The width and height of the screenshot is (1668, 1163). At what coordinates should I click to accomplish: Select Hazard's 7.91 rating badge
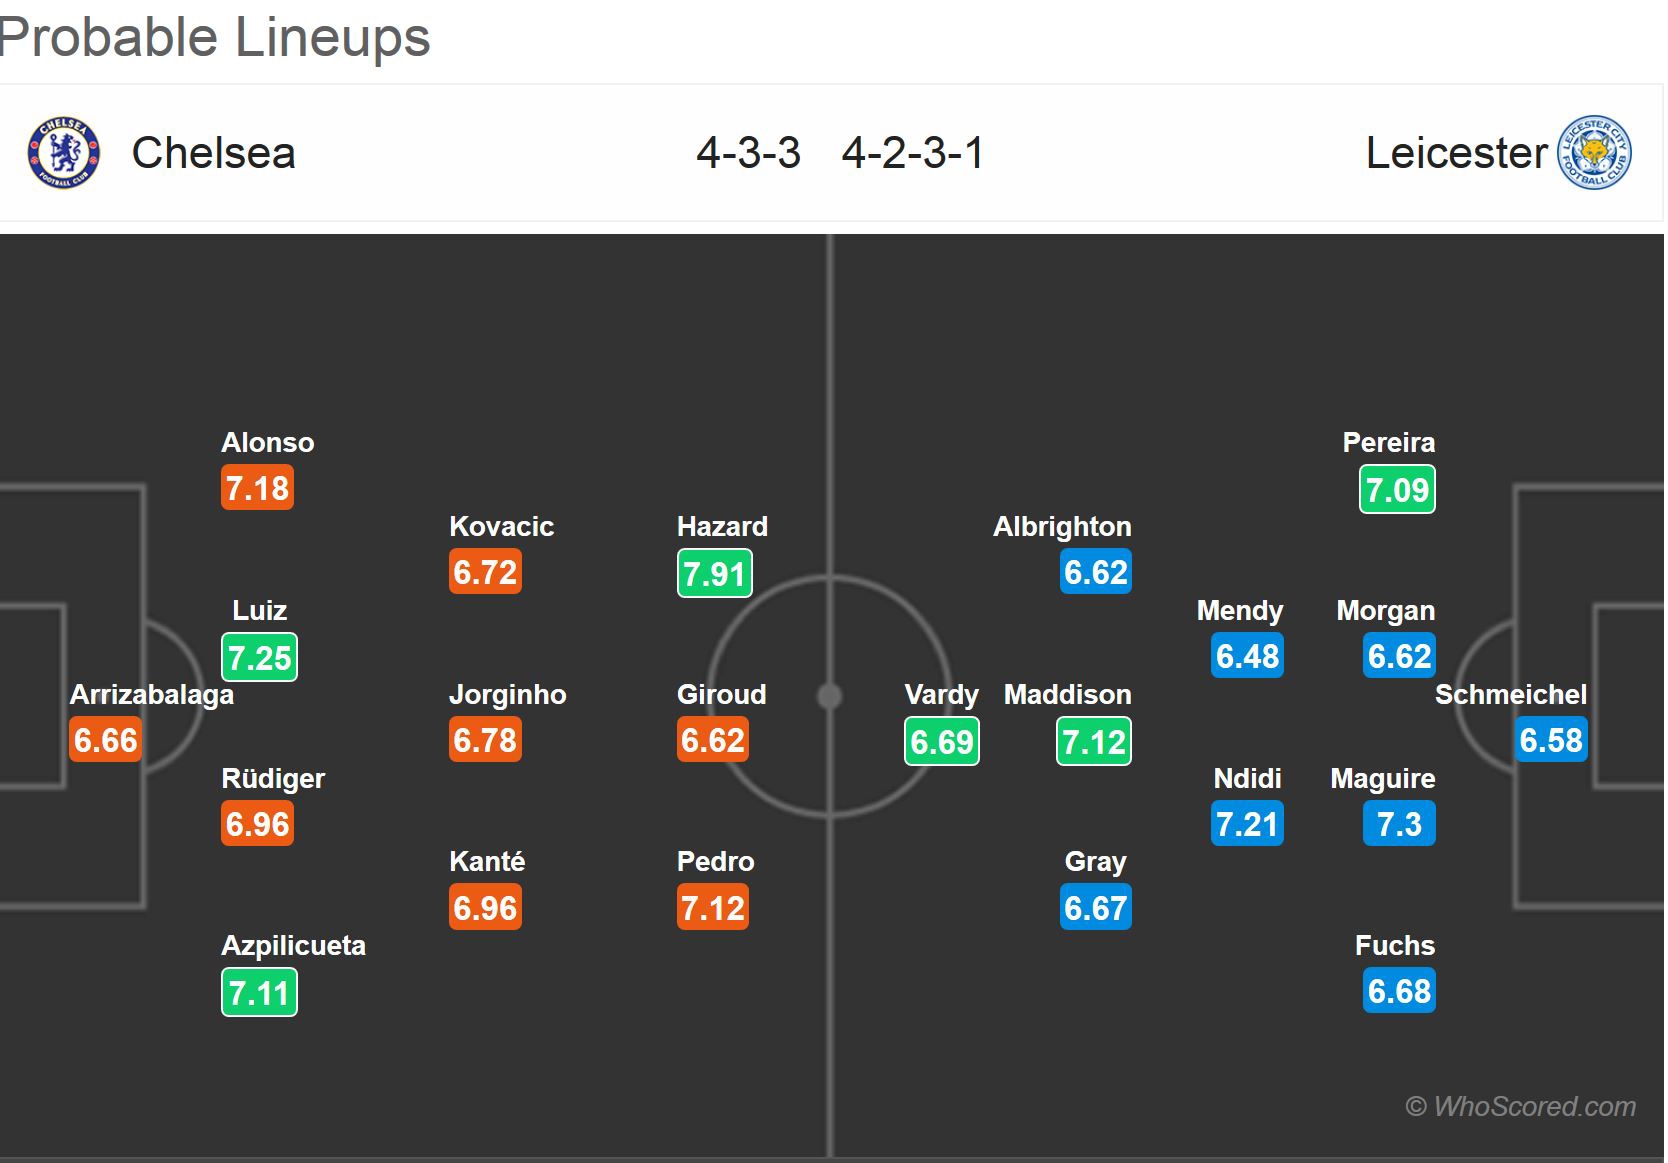714,574
